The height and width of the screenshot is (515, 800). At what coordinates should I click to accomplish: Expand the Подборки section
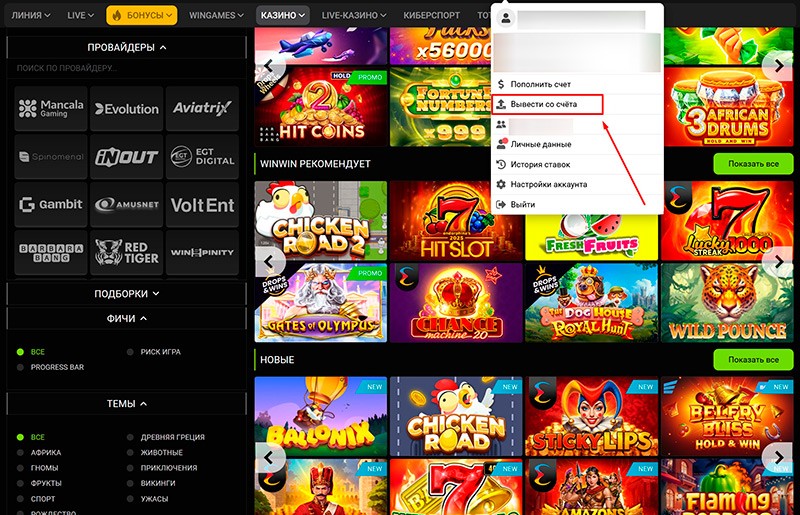pyautogui.click(x=127, y=293)
